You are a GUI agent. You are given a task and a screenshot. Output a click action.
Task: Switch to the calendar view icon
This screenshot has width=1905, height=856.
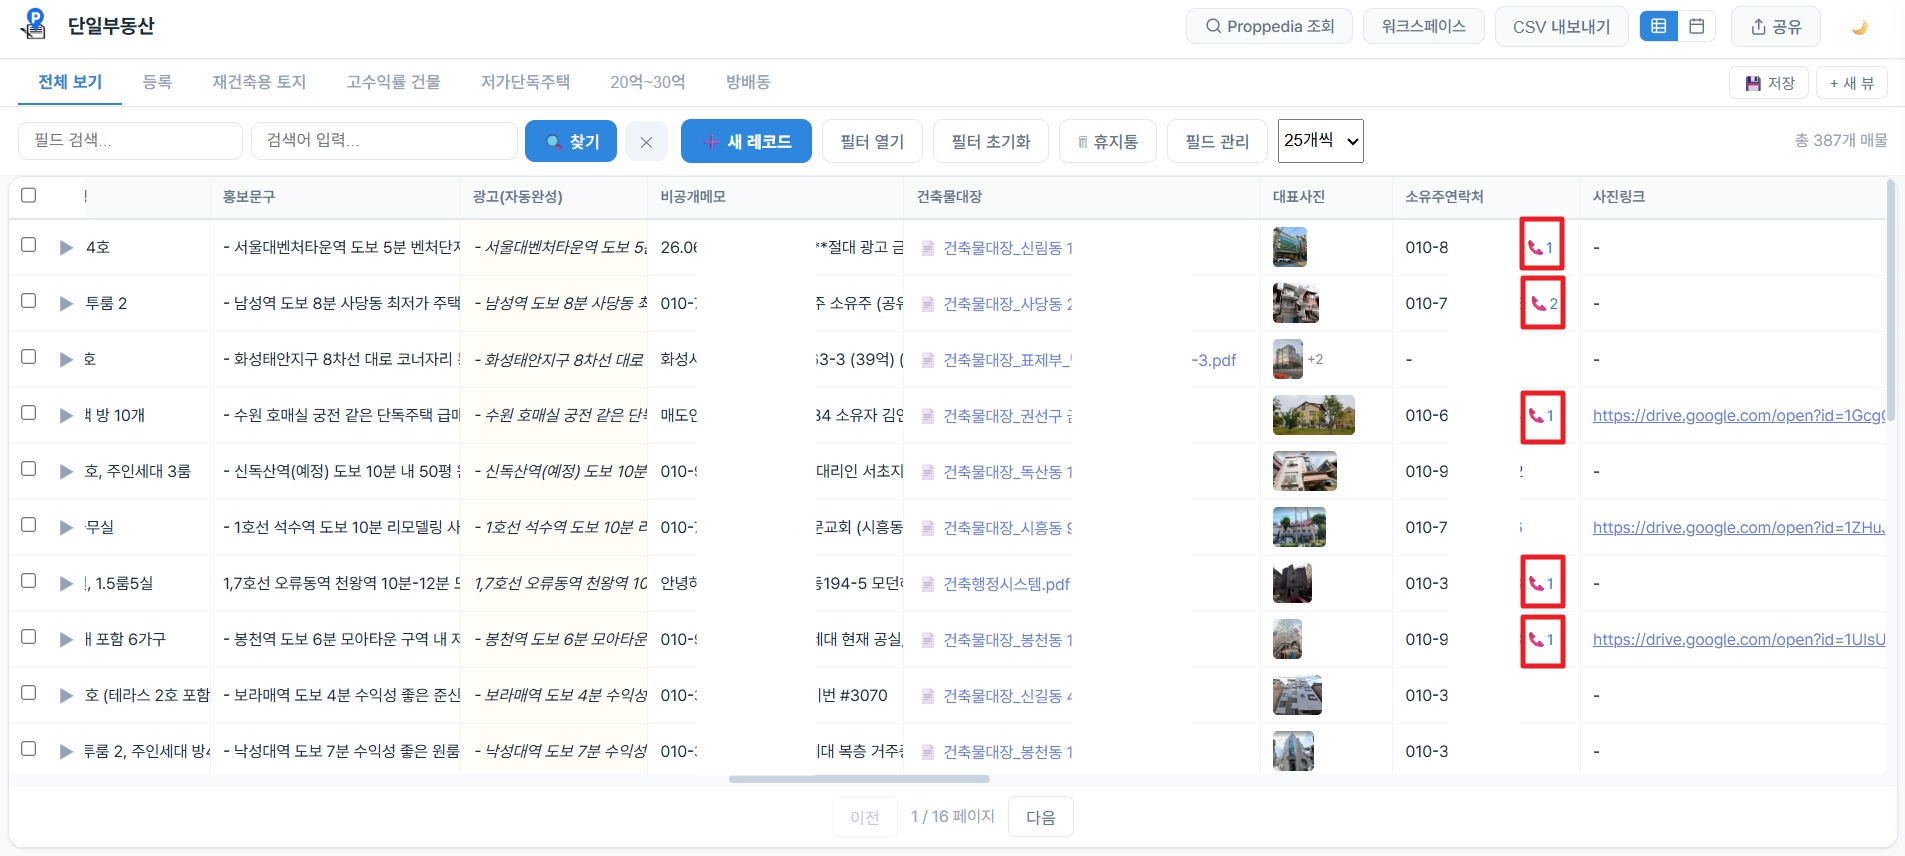pyautogui.click(x=1697, y=27)
